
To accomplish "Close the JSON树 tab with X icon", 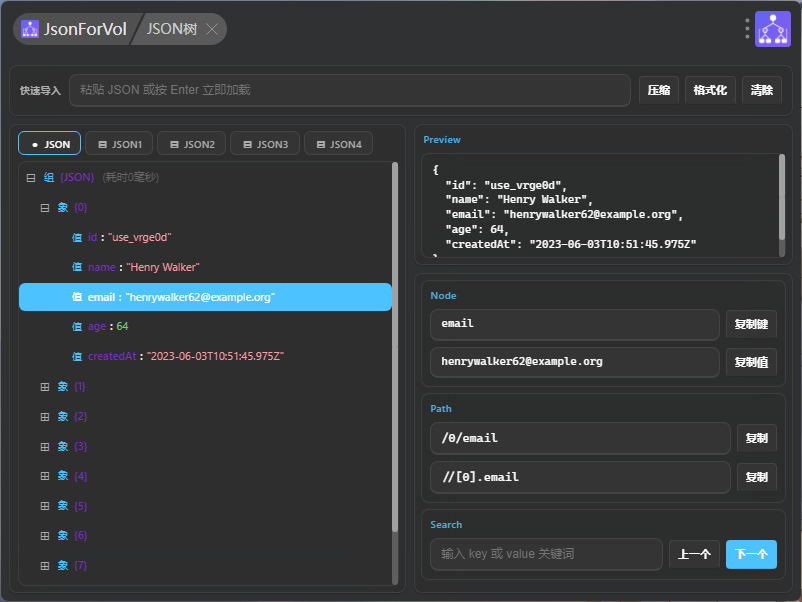I will (x=212, y=29).
